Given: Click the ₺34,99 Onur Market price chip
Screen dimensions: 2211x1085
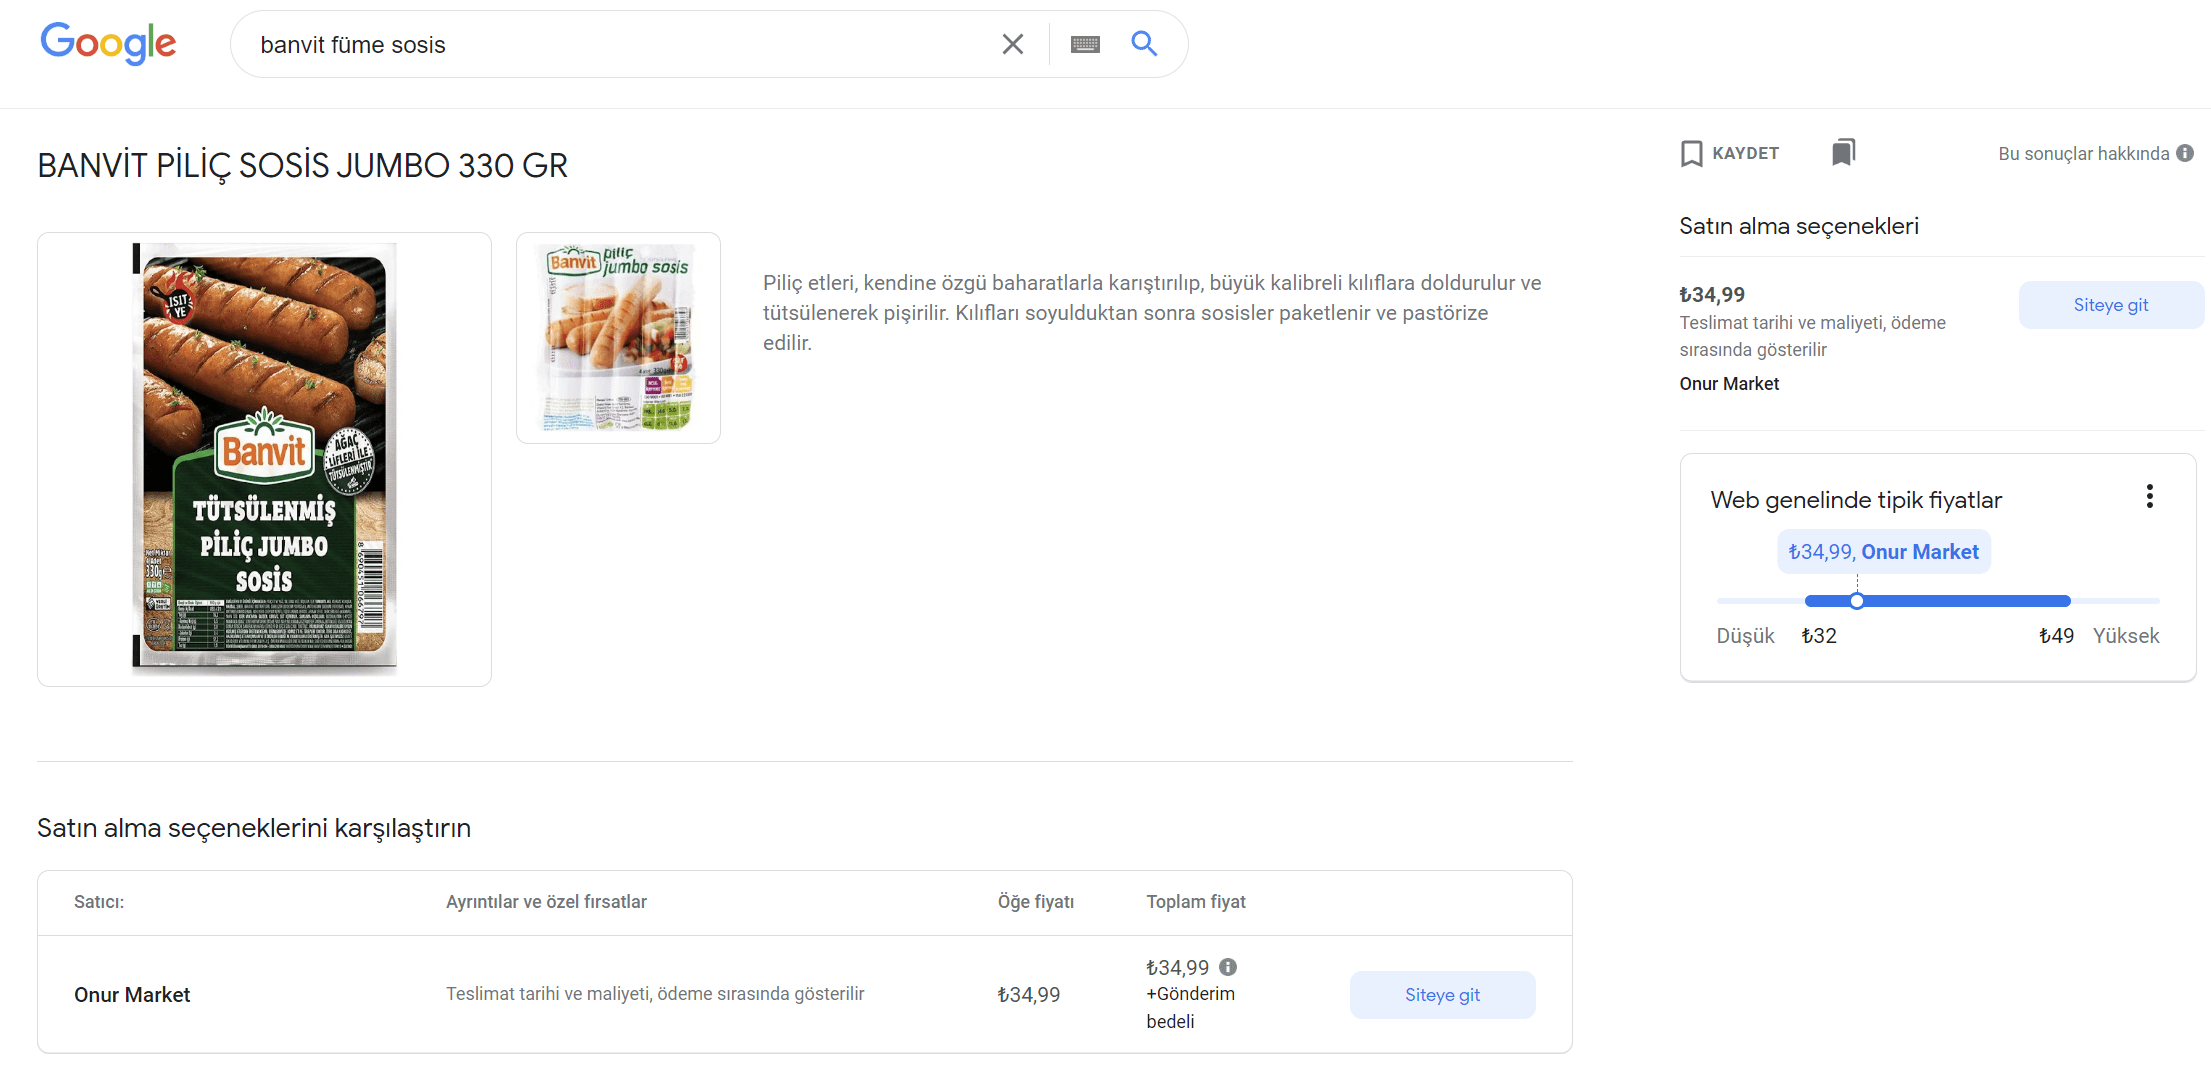Looking at the screenshot, I should (1883, 552).
